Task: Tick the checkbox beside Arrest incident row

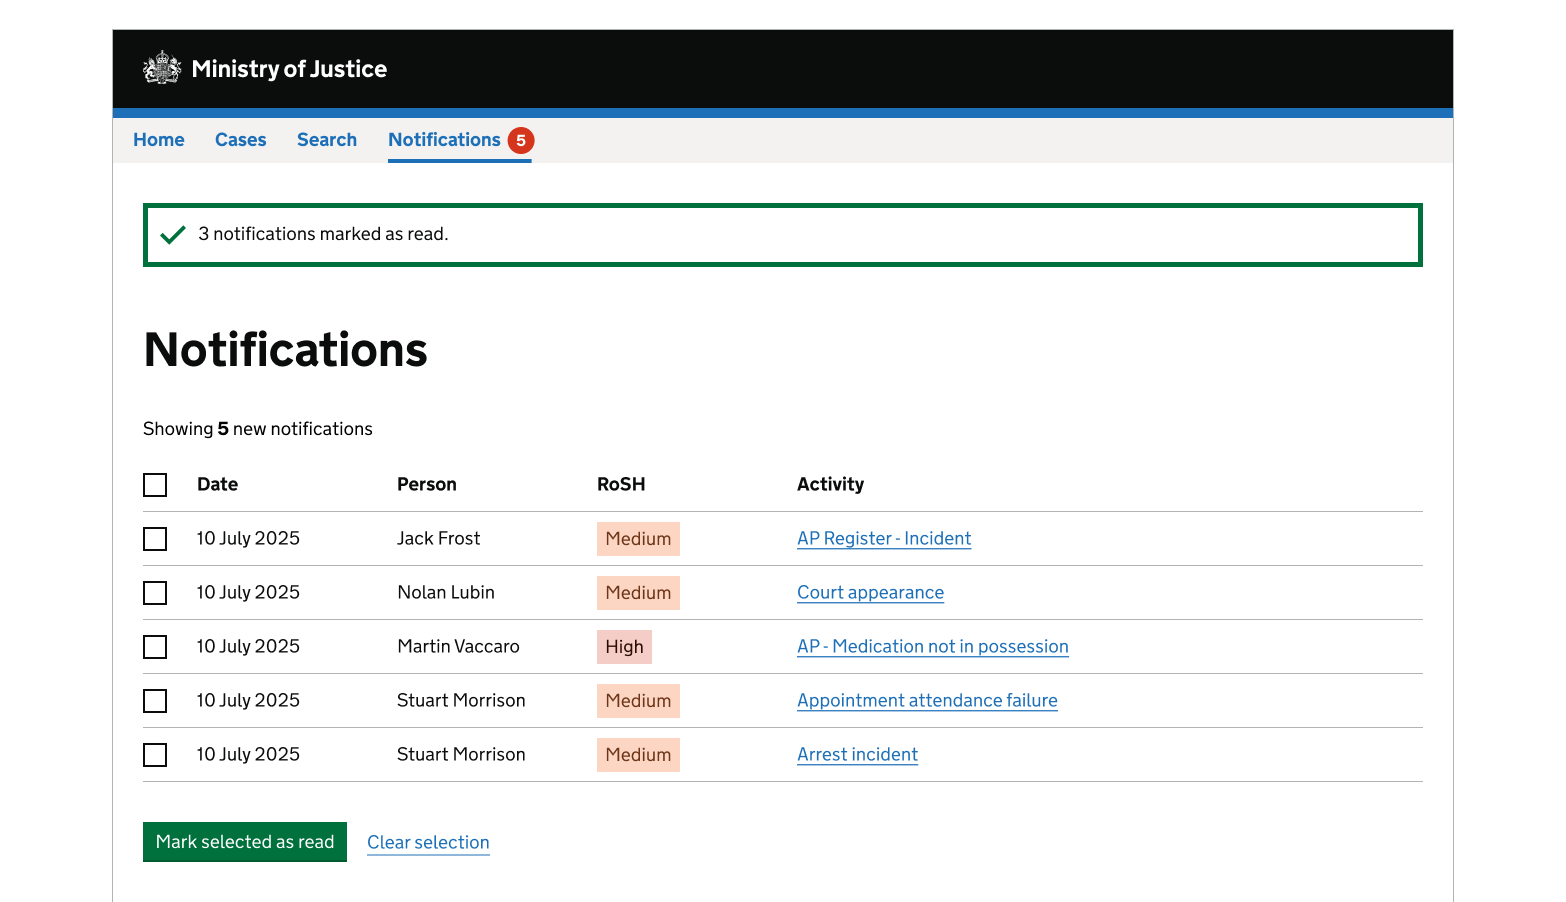Action: click(155, 755)
